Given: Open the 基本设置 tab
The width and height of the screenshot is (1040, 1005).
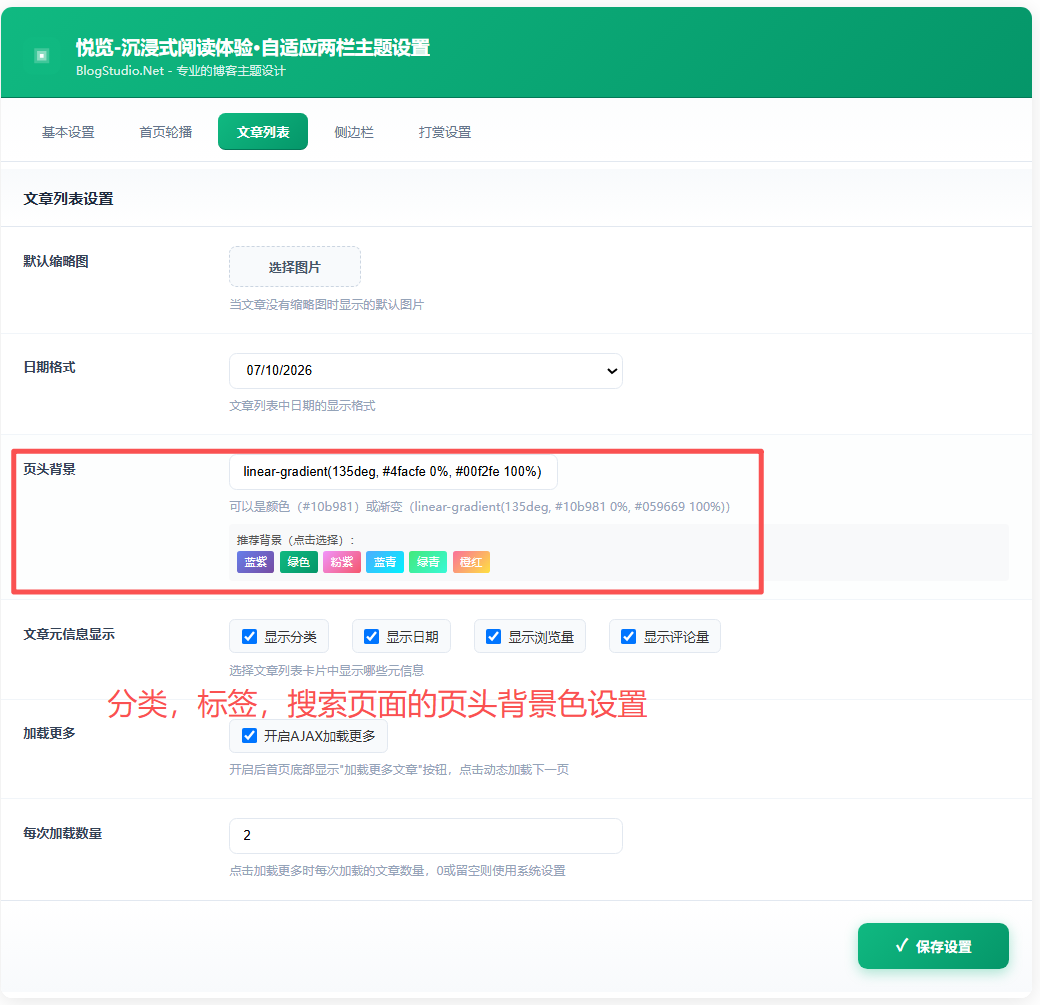Looking at the screenshot, I should pyautogui.click(x=68, y=132).
